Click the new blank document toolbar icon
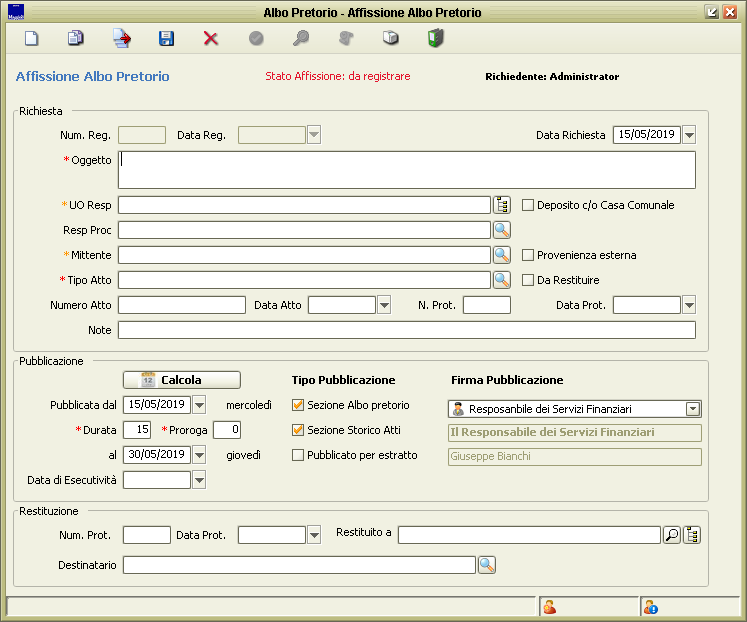747x622 pixels. click(32, 39)
